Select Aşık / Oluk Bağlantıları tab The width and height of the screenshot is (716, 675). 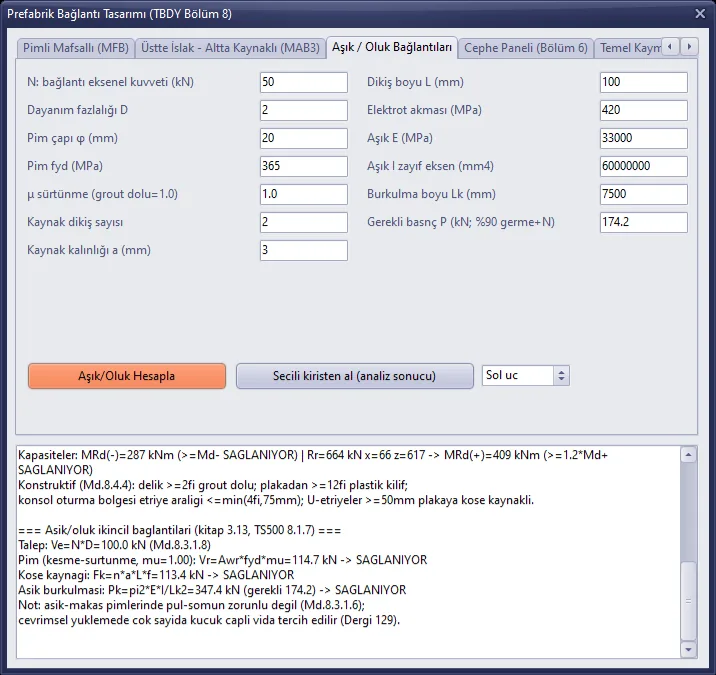[392, 47]
